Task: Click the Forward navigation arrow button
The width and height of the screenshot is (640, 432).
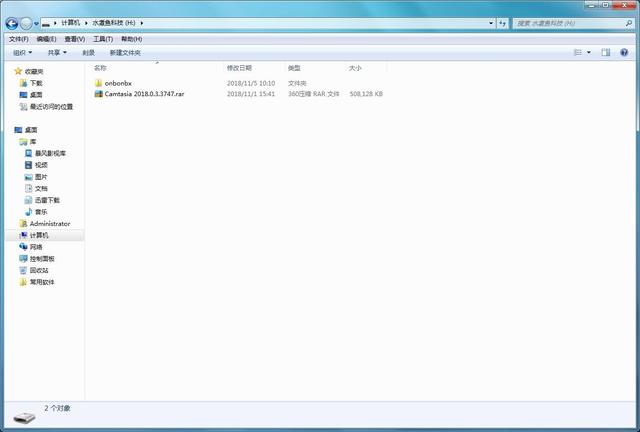Action: point(27,22)
